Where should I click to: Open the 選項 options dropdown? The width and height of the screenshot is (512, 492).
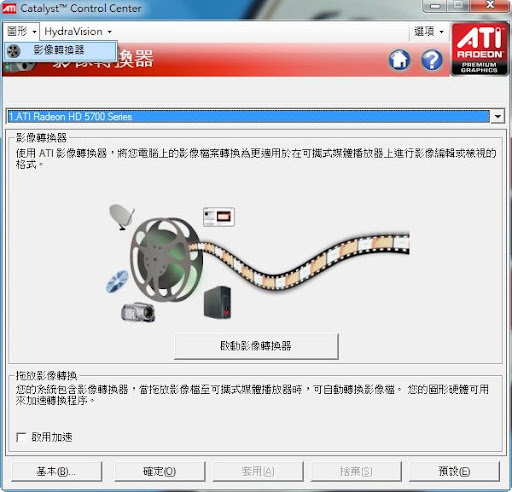(429, 32)
